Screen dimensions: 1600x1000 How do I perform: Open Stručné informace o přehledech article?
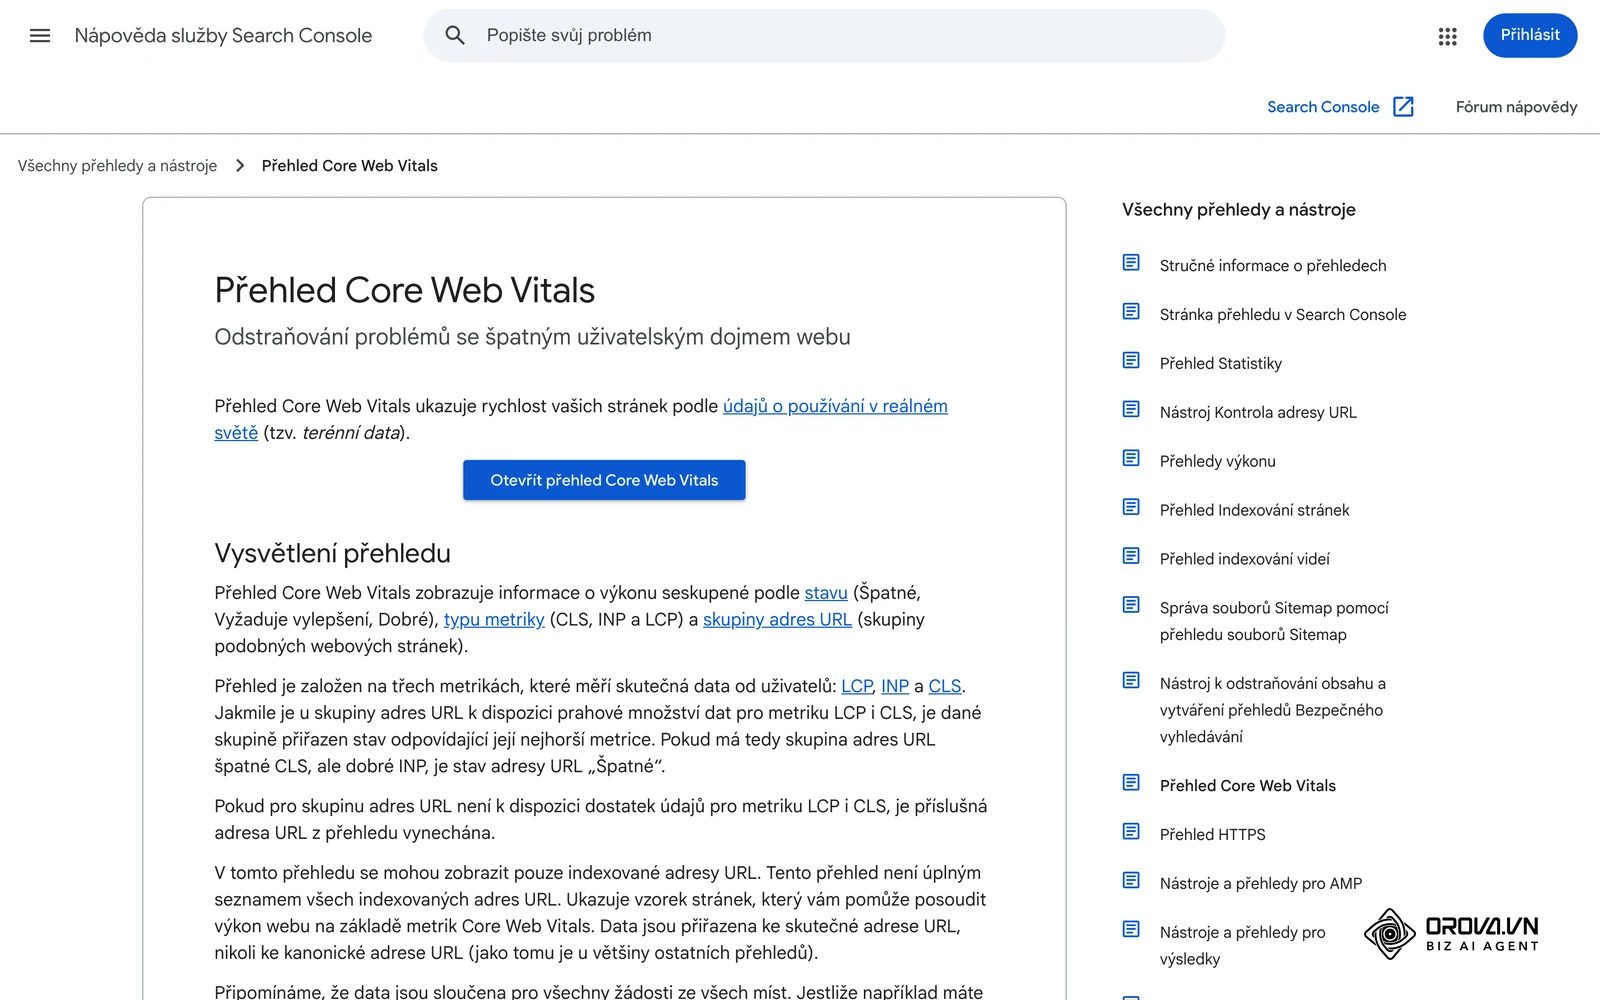click(1273, 266)
